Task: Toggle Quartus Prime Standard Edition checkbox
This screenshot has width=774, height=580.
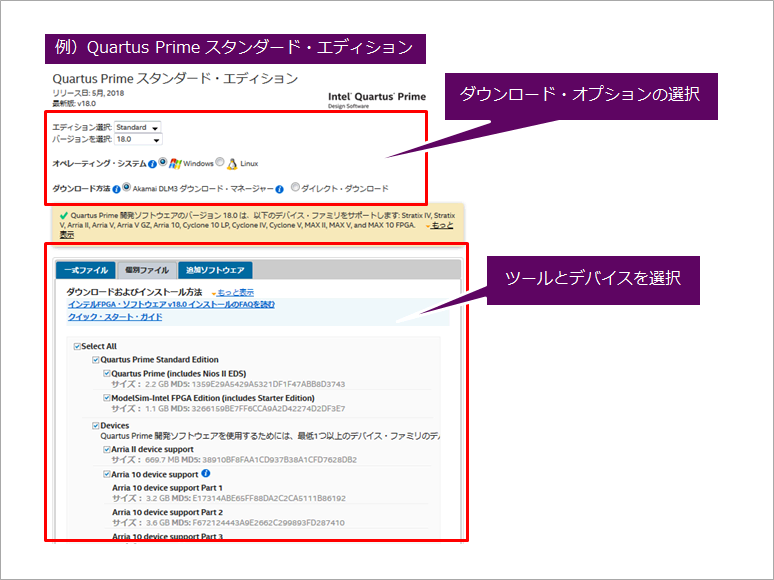Action: click(96, 360)
